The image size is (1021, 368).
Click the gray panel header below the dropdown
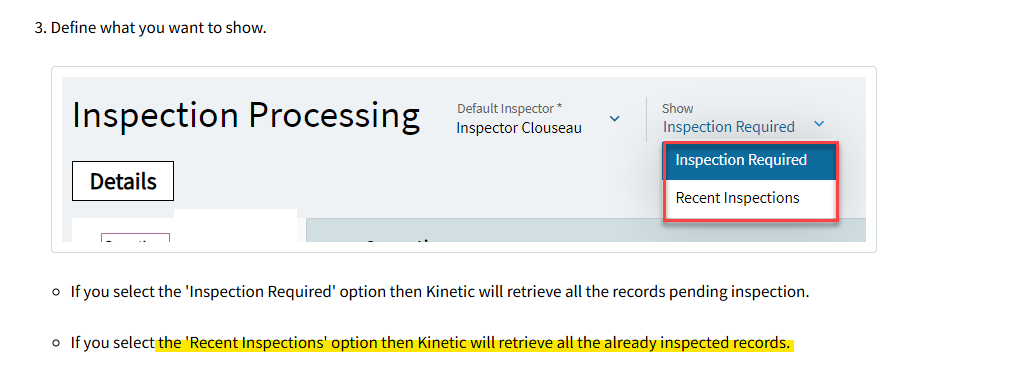coord(586,230)
